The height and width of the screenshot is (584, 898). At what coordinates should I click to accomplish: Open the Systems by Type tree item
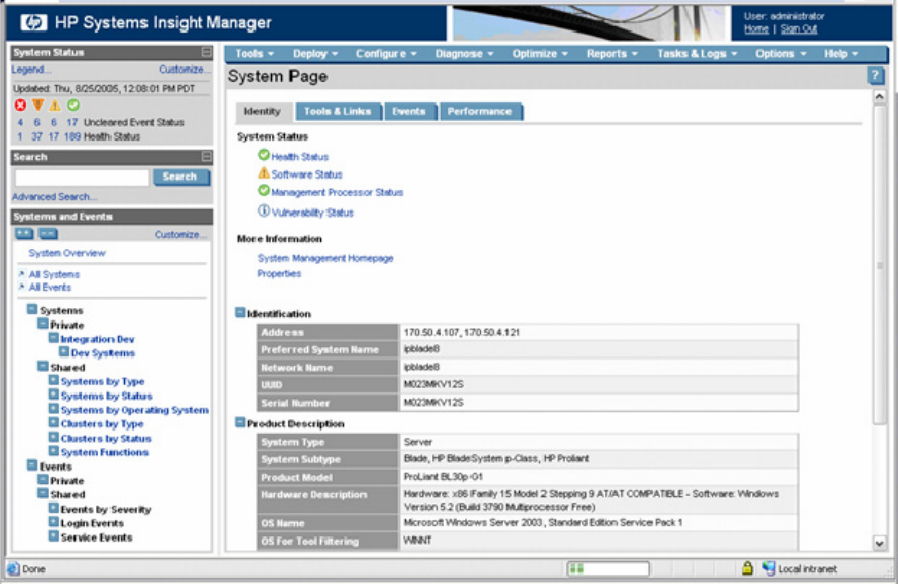(103, 381)
